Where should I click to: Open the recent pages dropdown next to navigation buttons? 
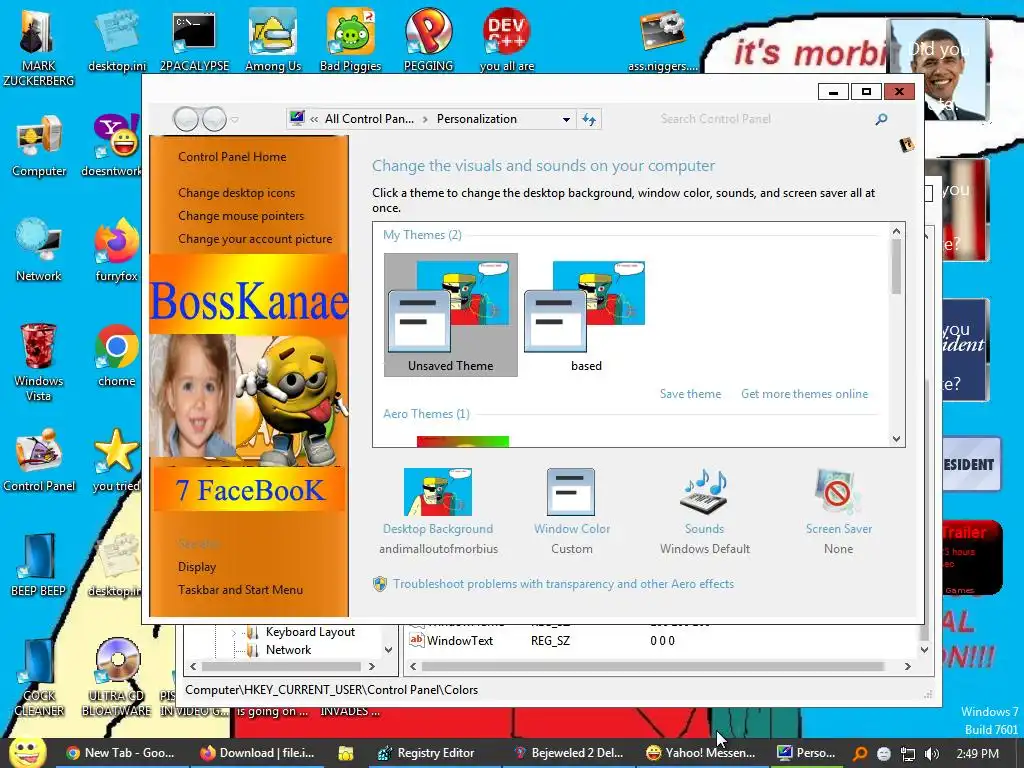(234, 120)
